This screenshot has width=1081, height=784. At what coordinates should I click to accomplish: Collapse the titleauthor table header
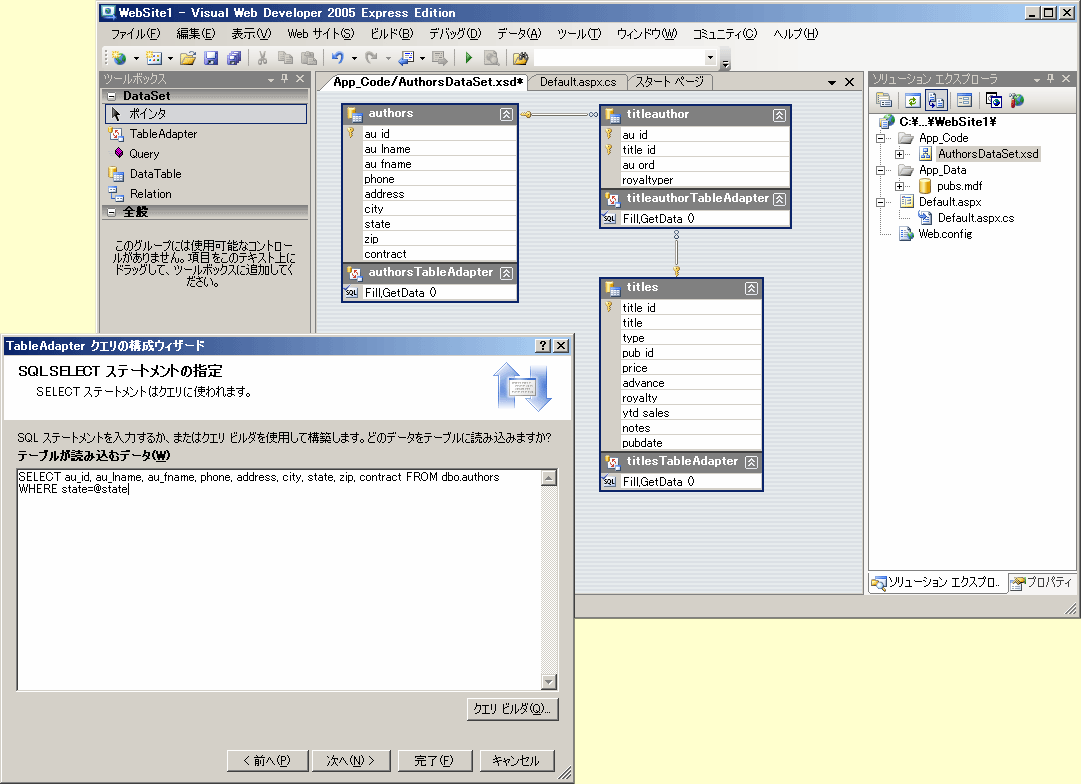pyautogui.click(x=779, y=115)
